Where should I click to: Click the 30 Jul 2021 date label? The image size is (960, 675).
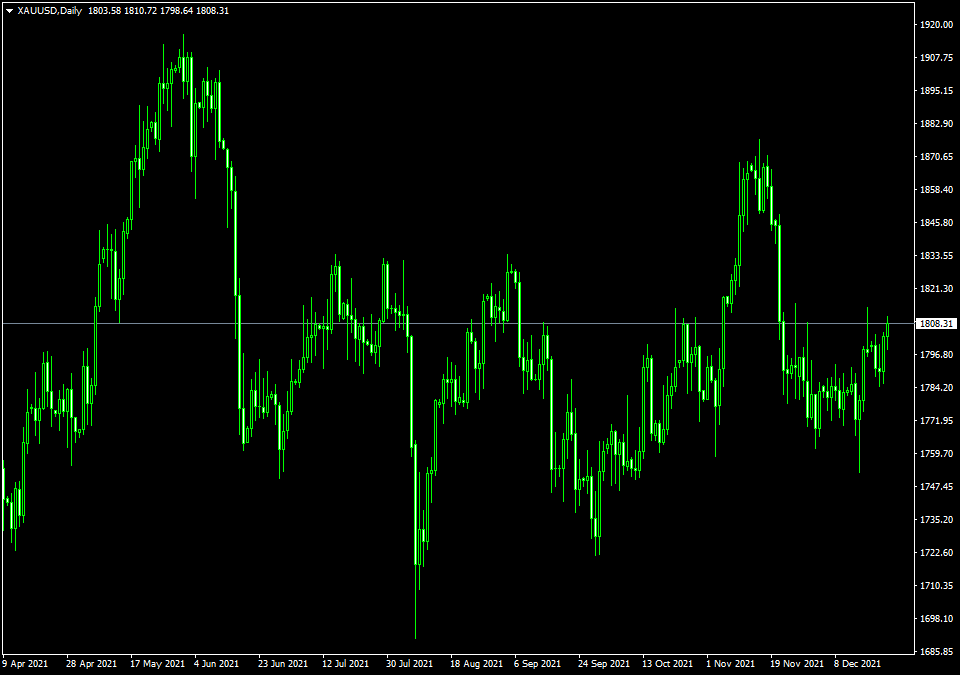[409, 664]
